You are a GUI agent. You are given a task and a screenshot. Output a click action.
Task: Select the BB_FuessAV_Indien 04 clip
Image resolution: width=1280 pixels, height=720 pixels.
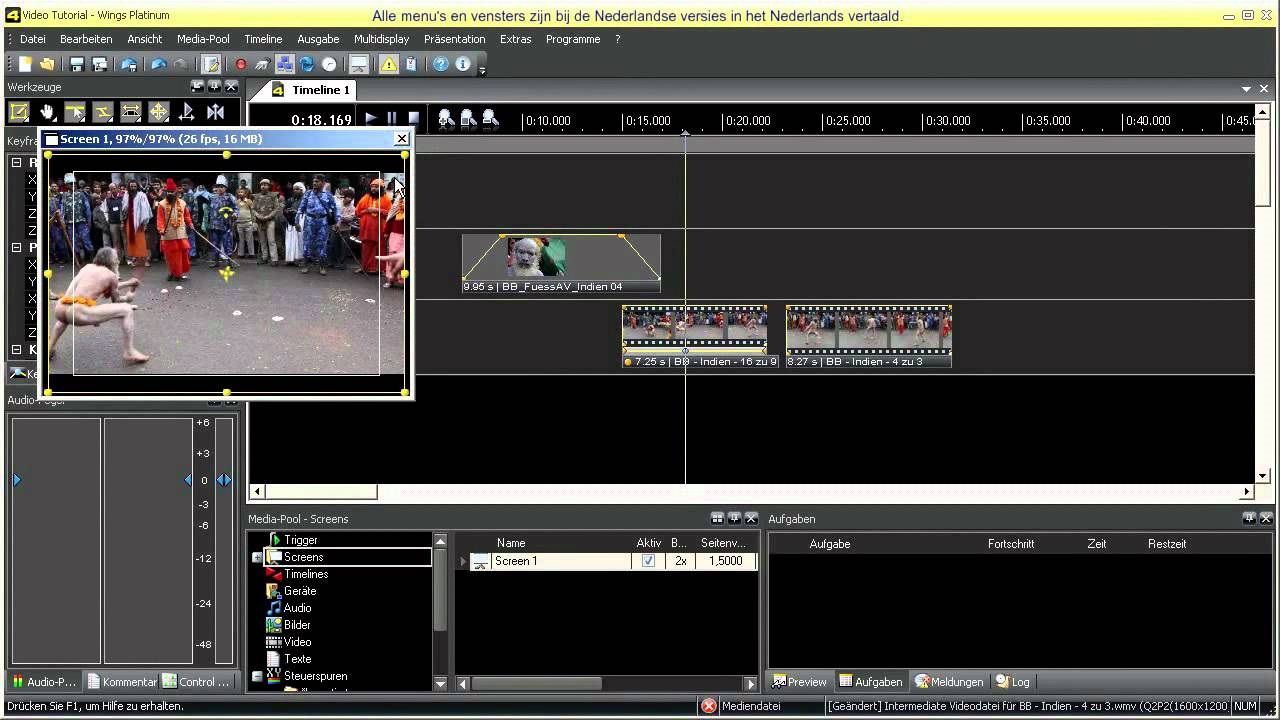pyautogui.click(x=561, y=263)
